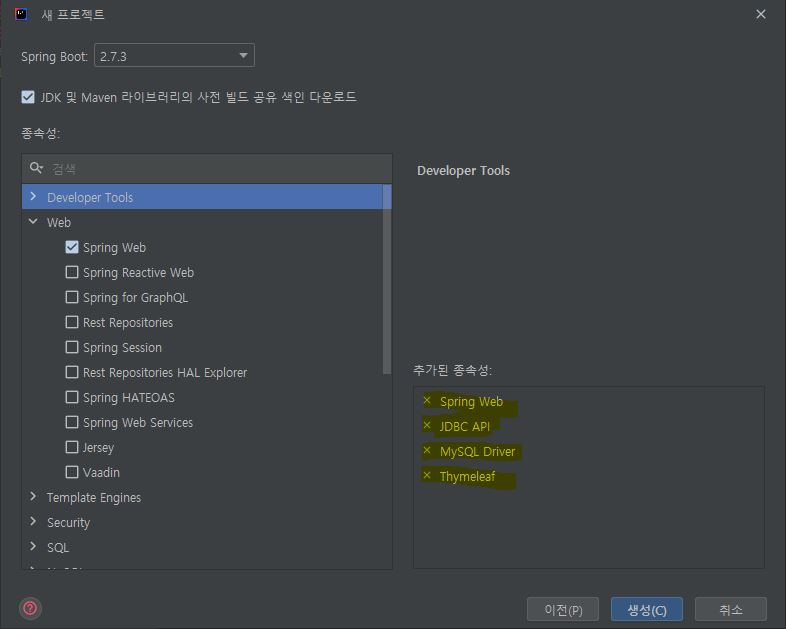786x629 pixels.
Task: Expand the Template Engines category
Action: 33,497
